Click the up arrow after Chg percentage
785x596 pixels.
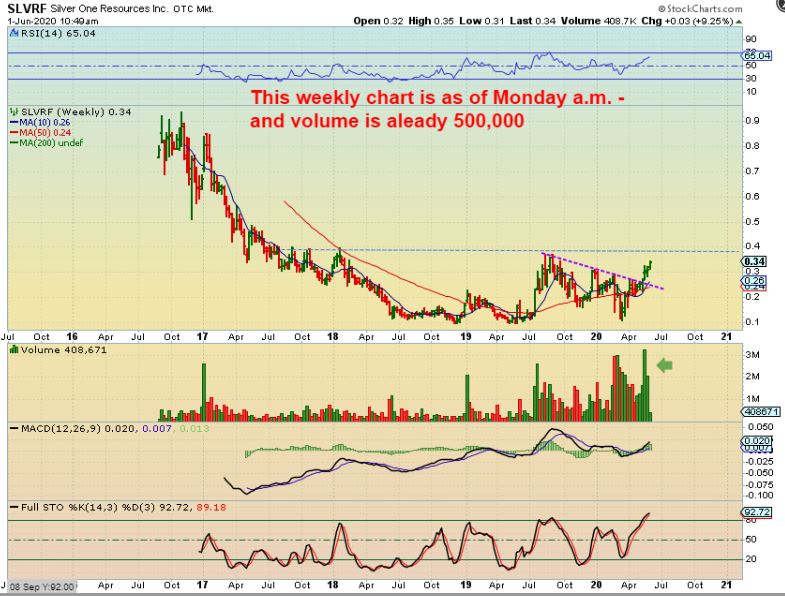(x=739, y=22)
